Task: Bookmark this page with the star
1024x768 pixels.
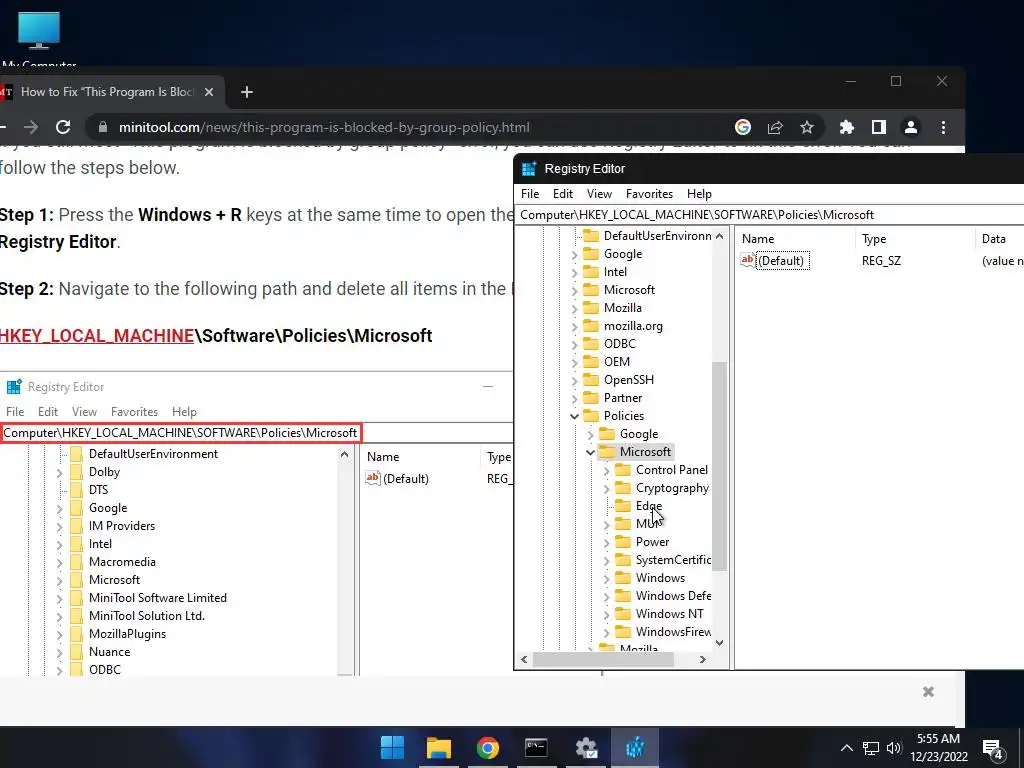Action: click(807, 127)
